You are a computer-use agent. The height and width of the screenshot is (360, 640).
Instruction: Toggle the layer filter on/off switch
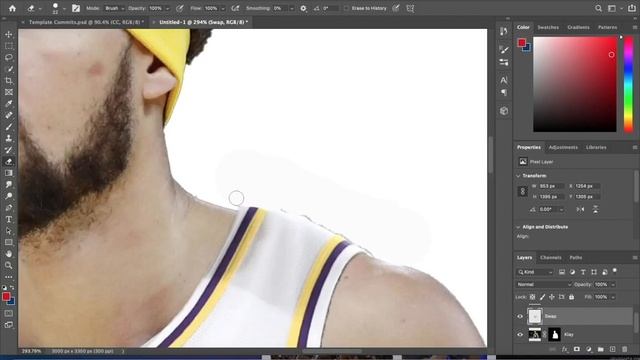point(615,271)
